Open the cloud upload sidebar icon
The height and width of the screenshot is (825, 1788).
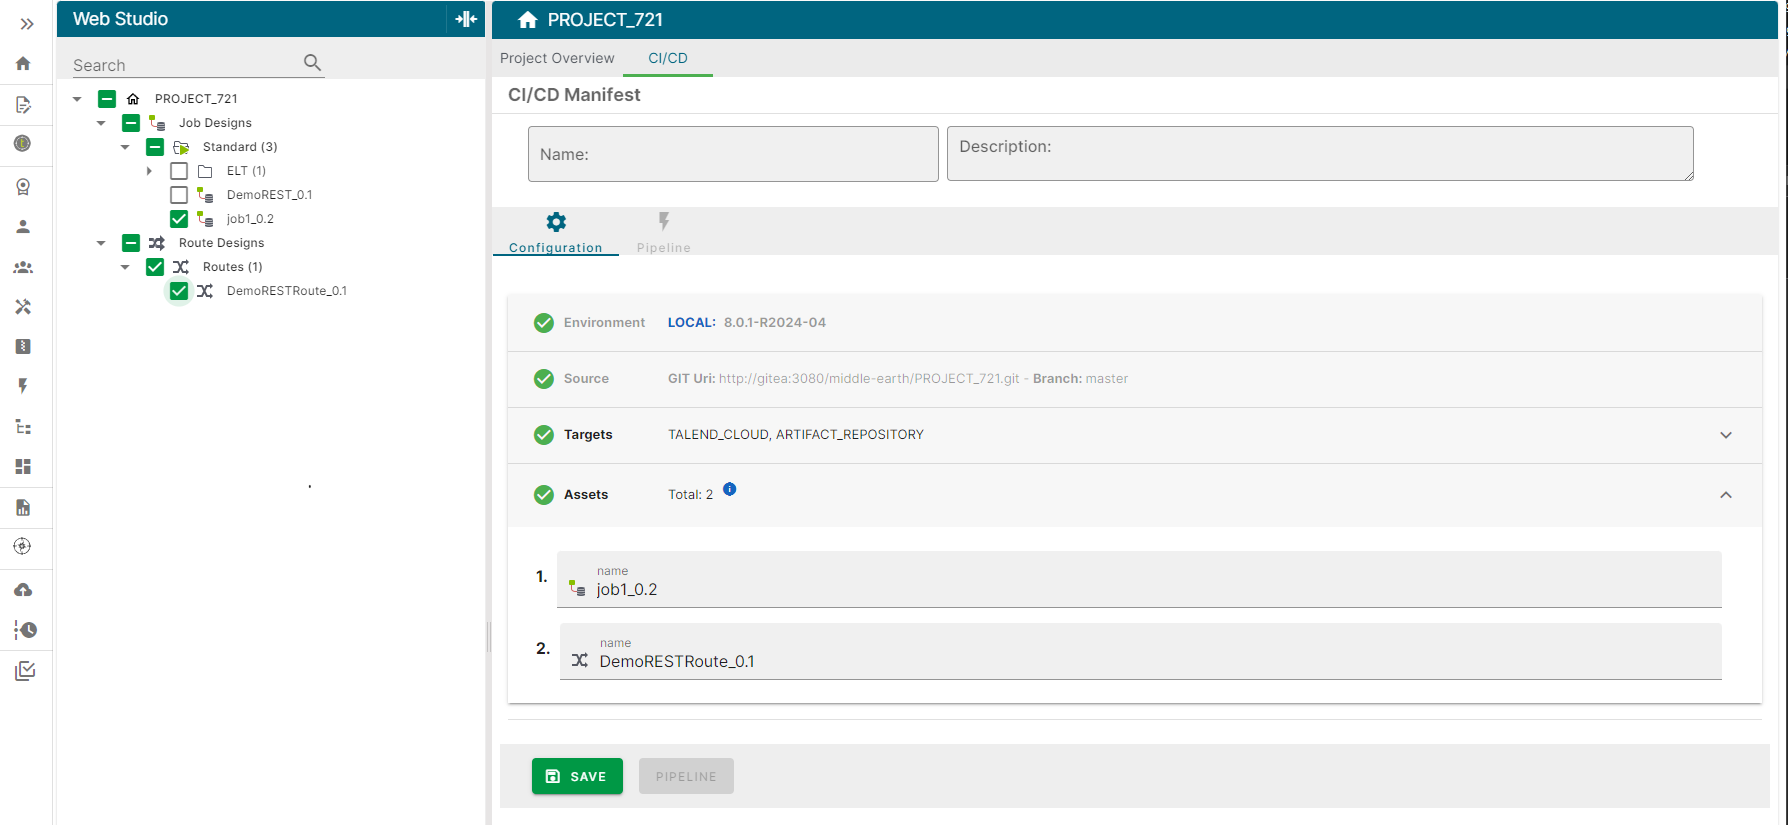[x=23, y=590]
